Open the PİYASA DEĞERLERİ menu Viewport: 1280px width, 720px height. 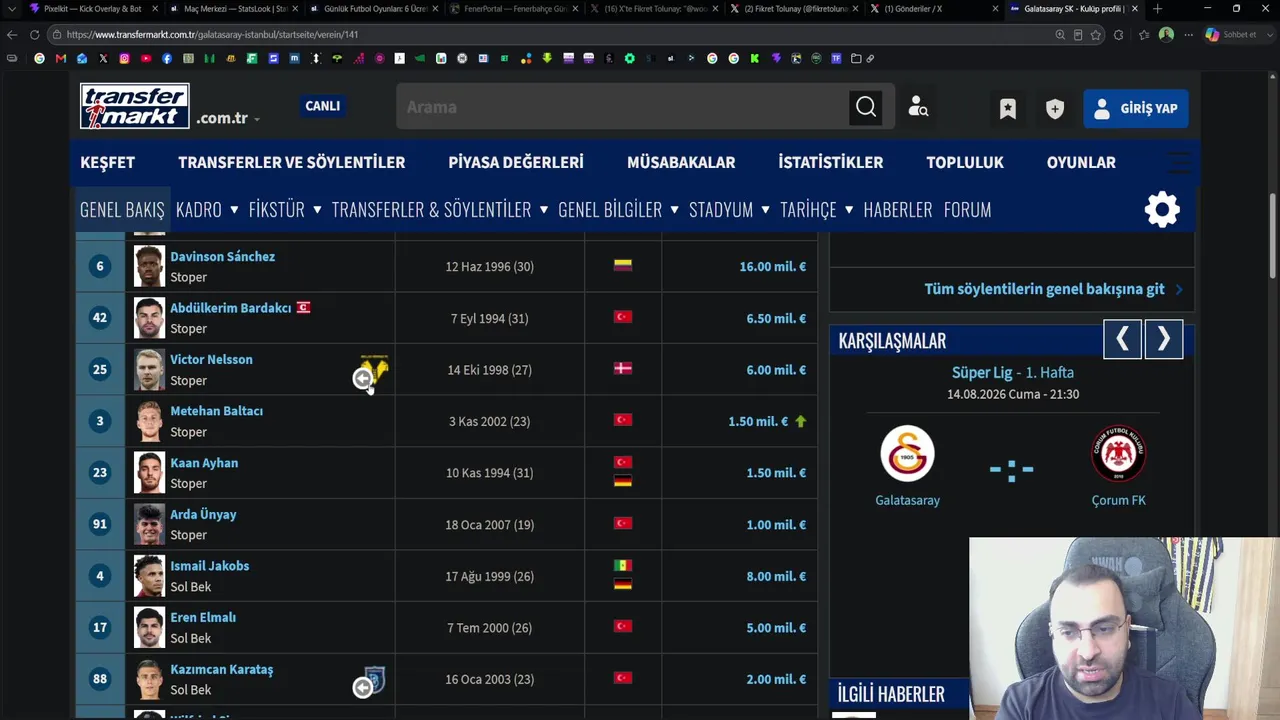click(x=516, y=162)
